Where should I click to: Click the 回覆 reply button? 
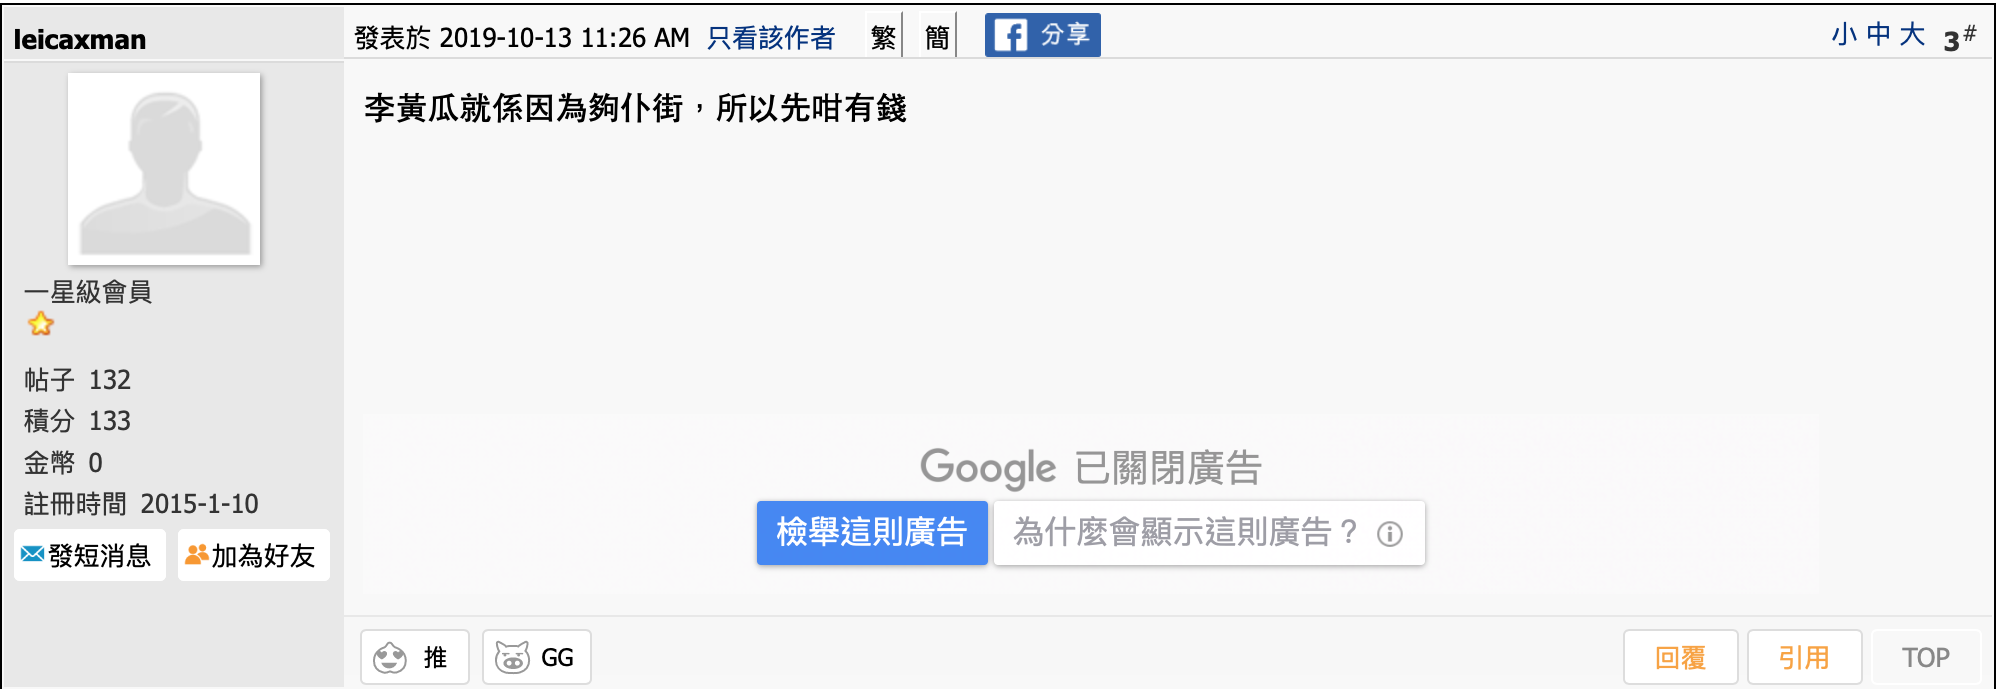coord(1680,657)
